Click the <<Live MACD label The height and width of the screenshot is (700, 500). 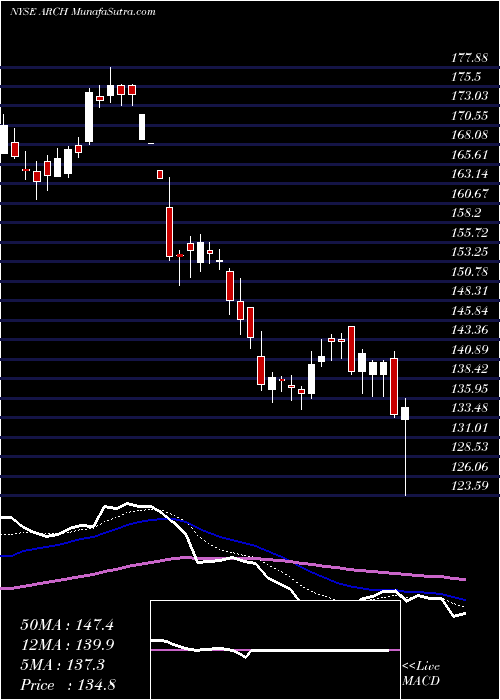[421, 674]
